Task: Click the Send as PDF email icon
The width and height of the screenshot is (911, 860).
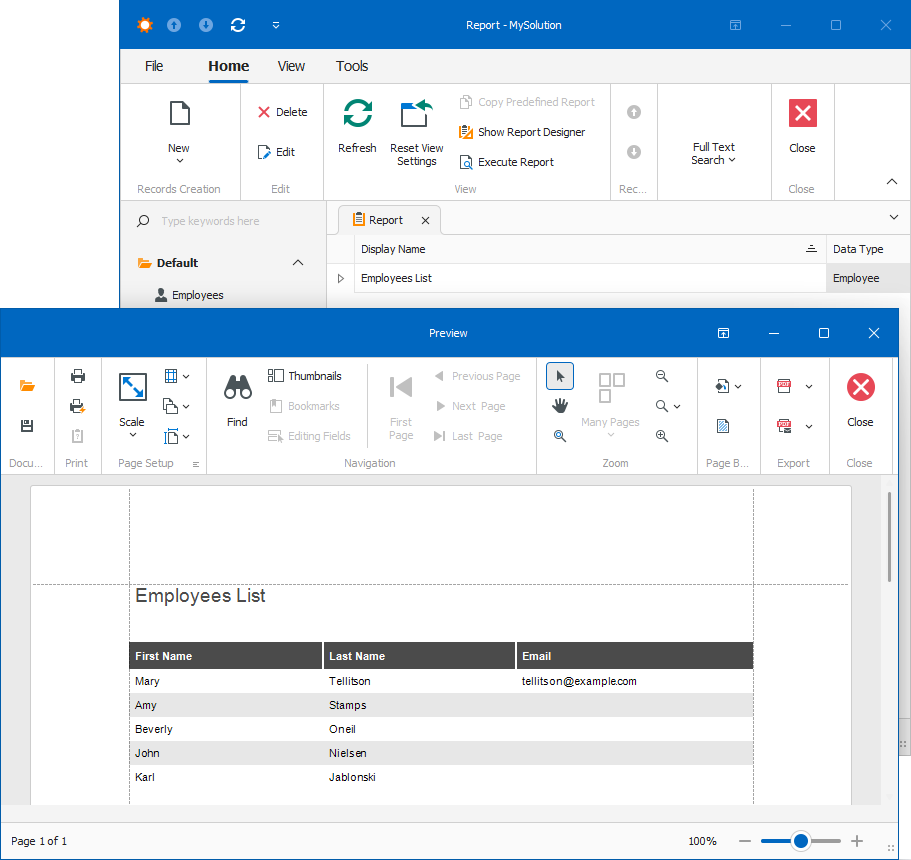Action: 784,426
